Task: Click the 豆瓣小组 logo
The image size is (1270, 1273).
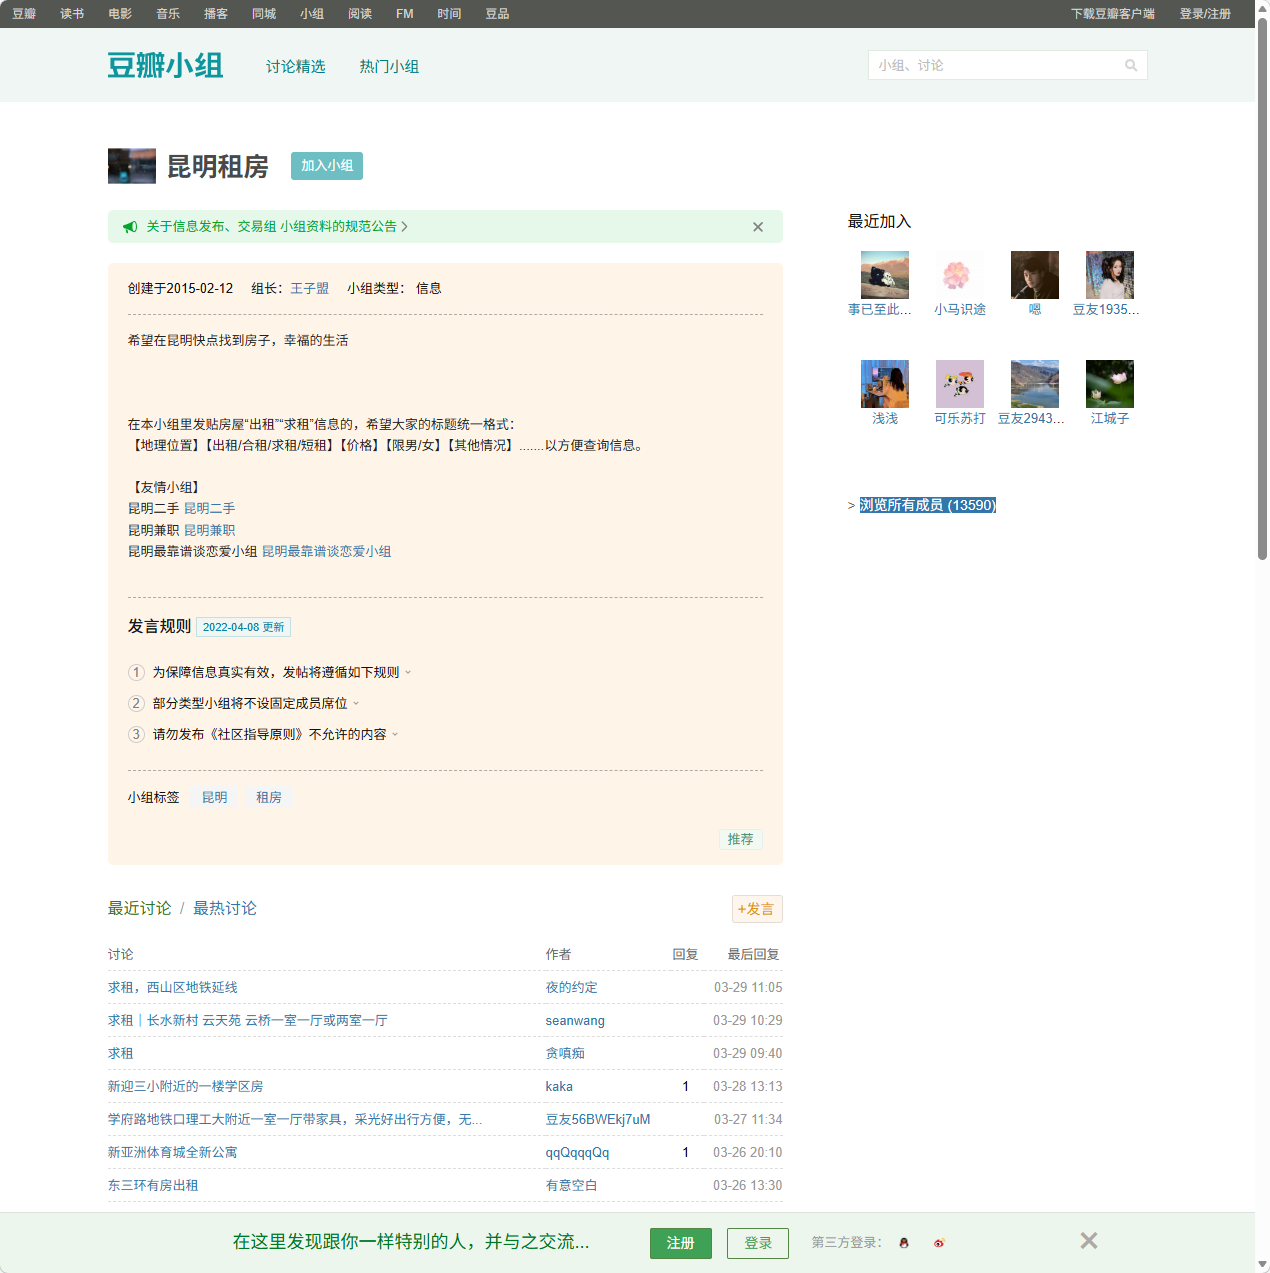Action: [x=165, y=64]
